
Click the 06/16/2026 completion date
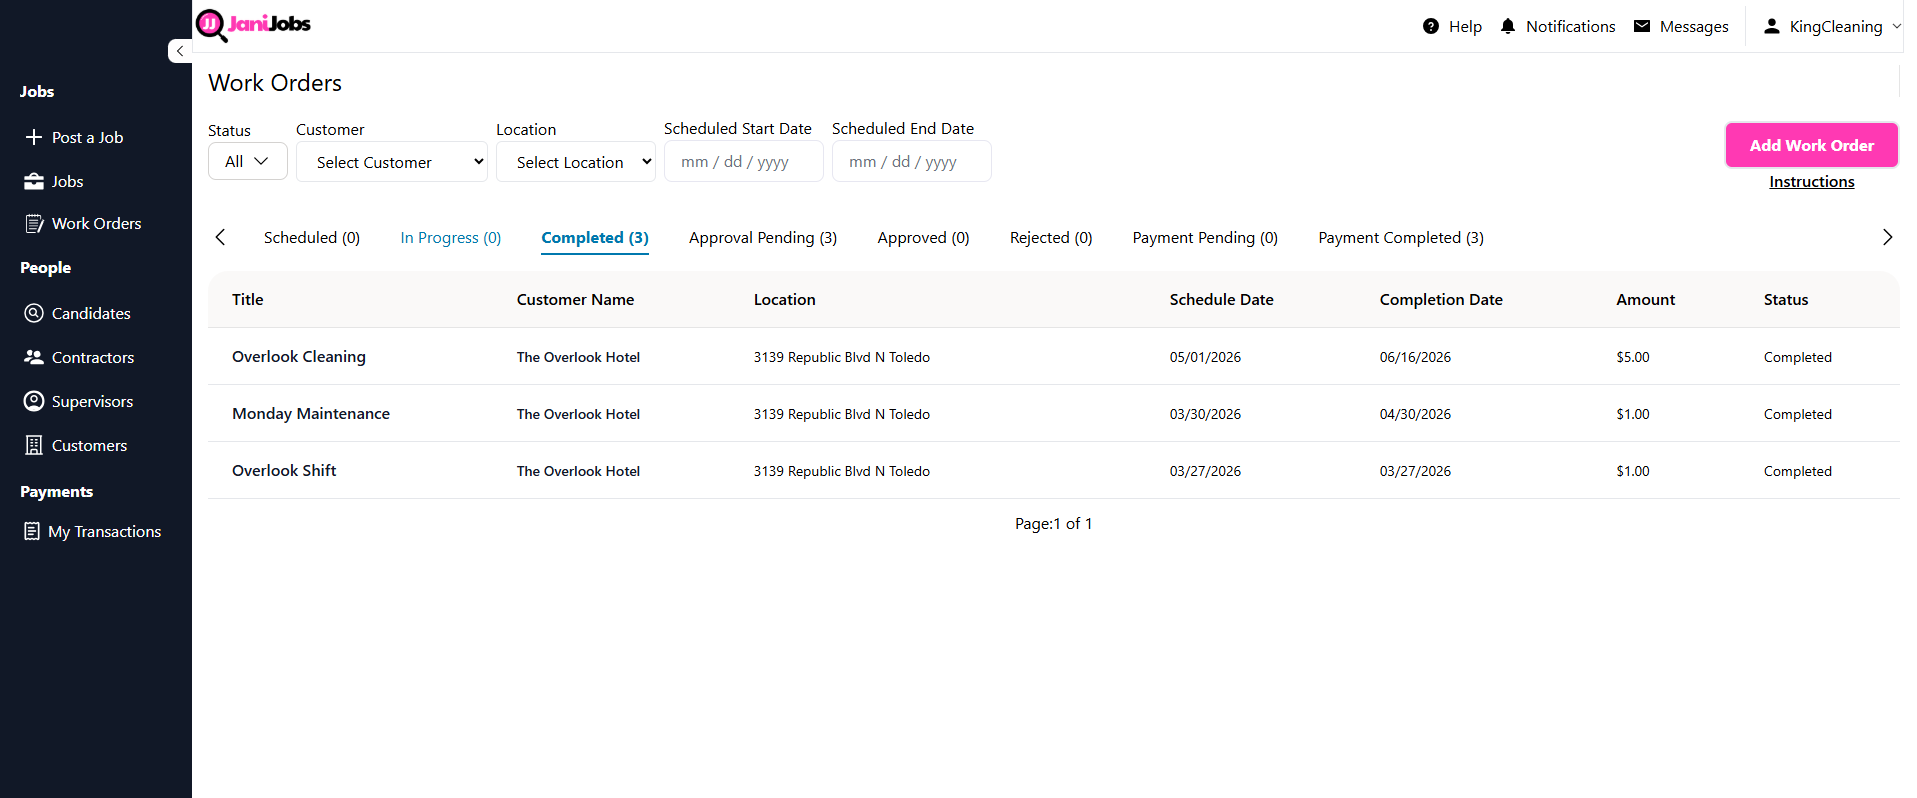(x=1415, y=357)
